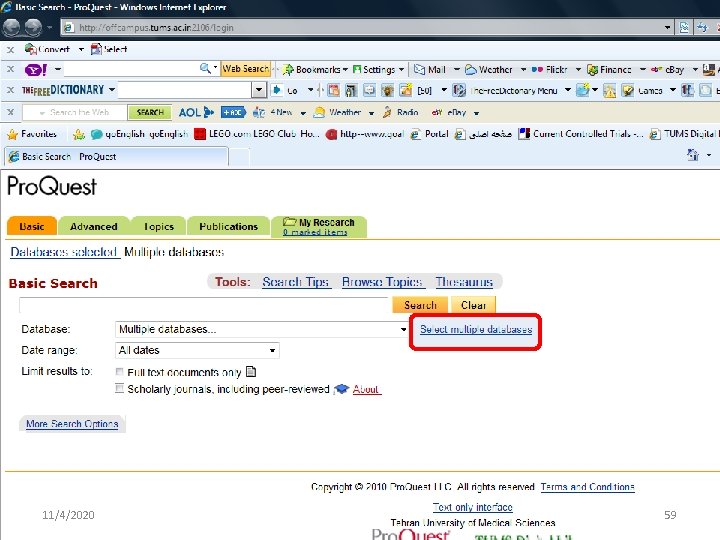
Task: Click the address bar URL field
Action: [363, 28]
